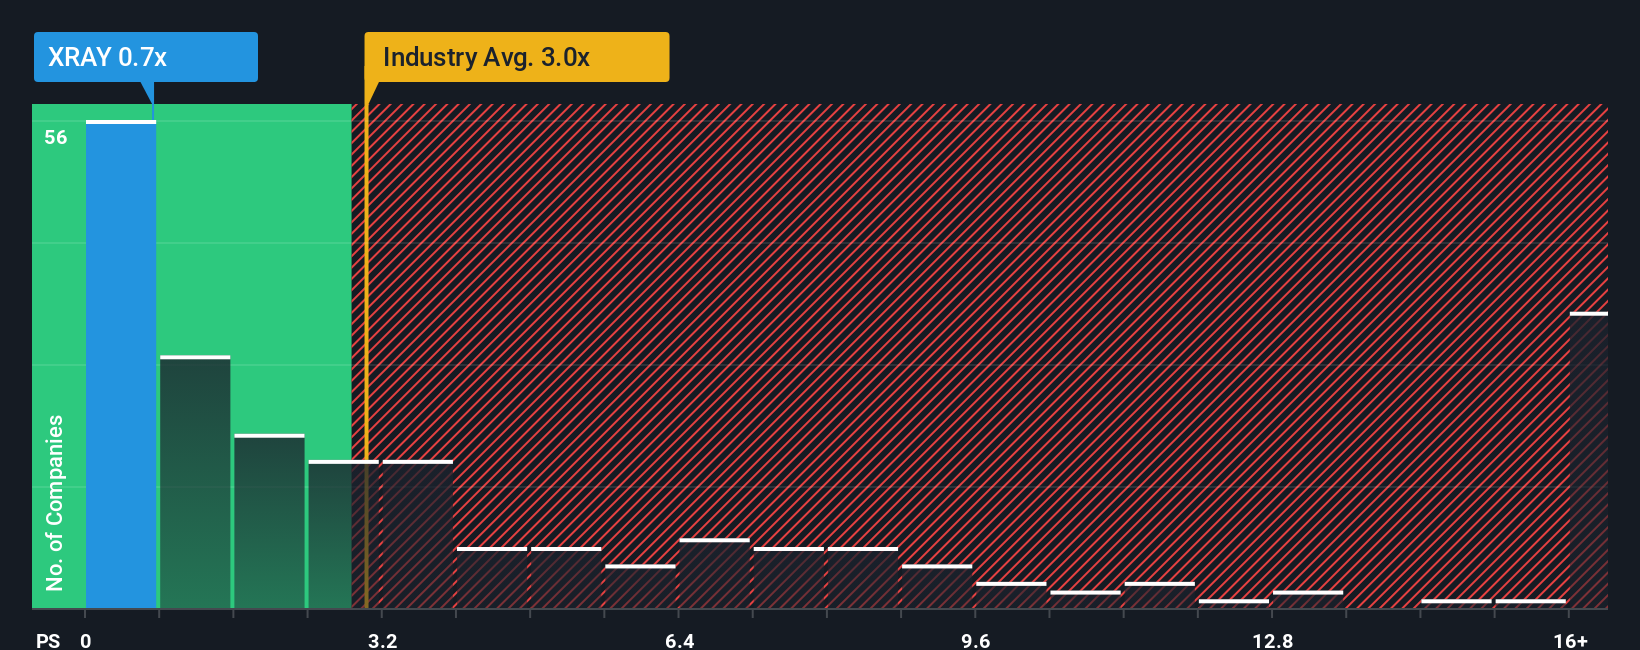Click the 12.8 x-axis tick label
Image resolution: width=1640 pixels, height=650 pixels.
click(1272, 641)
